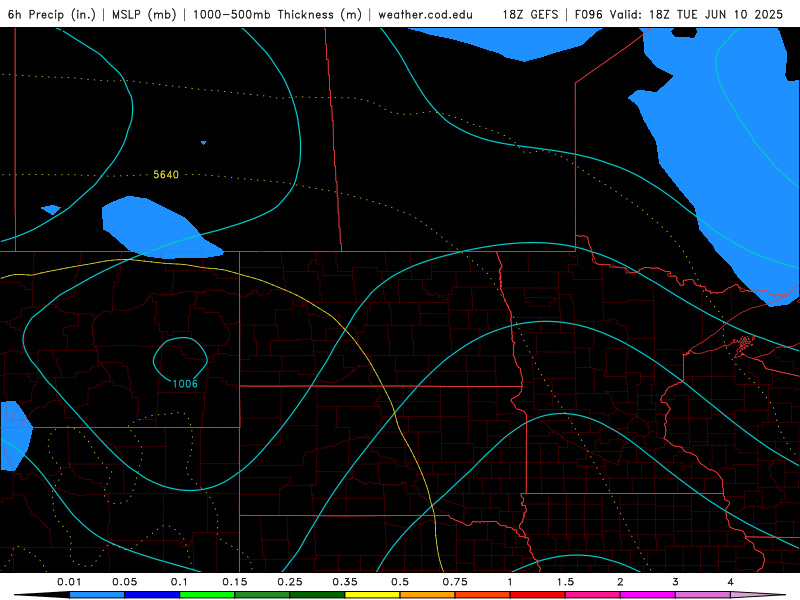Click the red 1 inch legend swatch
Image resolution: width=800 pixels, height=600 pixels.
pyautogui.click(x=538, y=595)
